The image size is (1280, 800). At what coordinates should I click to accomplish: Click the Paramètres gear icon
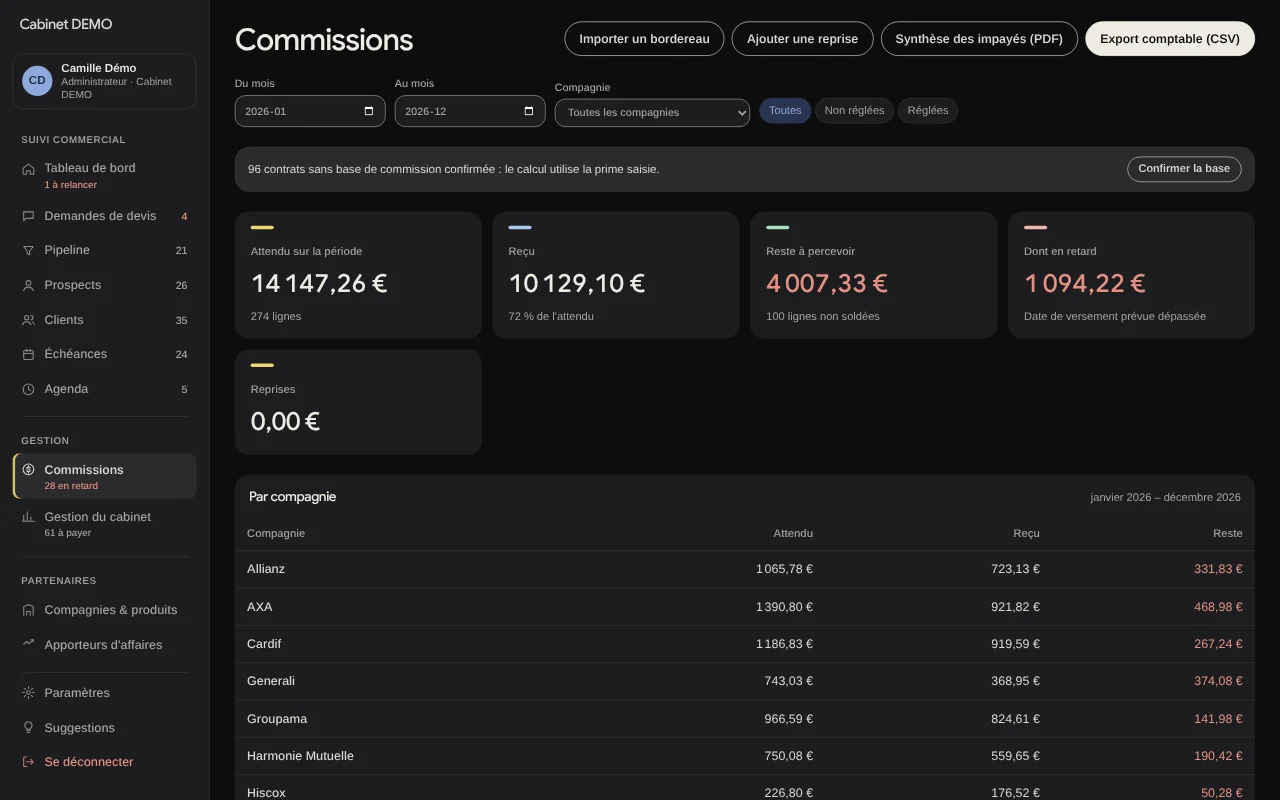click(x=28, y=693)
